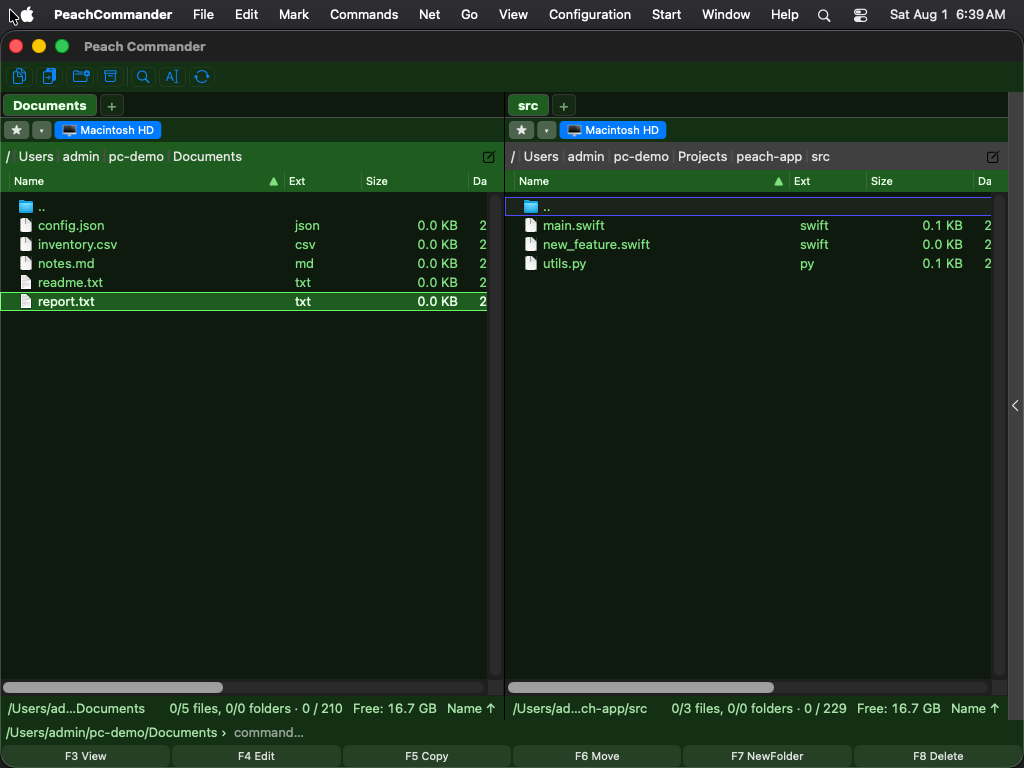Click the F3 View button

(x=86, y=756)
